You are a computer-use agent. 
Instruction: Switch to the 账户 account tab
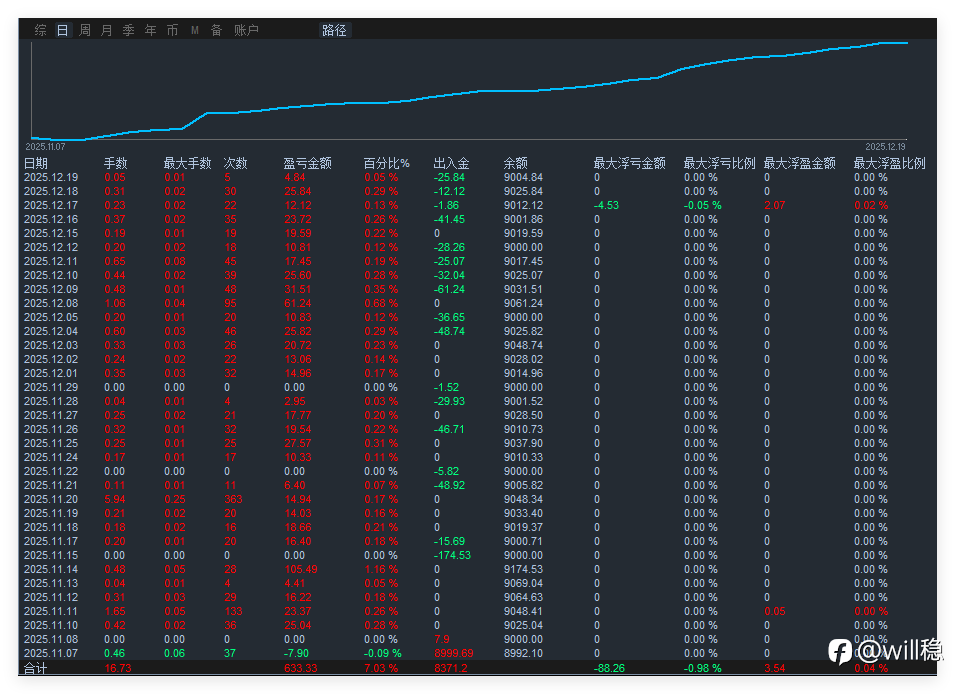[x=246, y=30]
